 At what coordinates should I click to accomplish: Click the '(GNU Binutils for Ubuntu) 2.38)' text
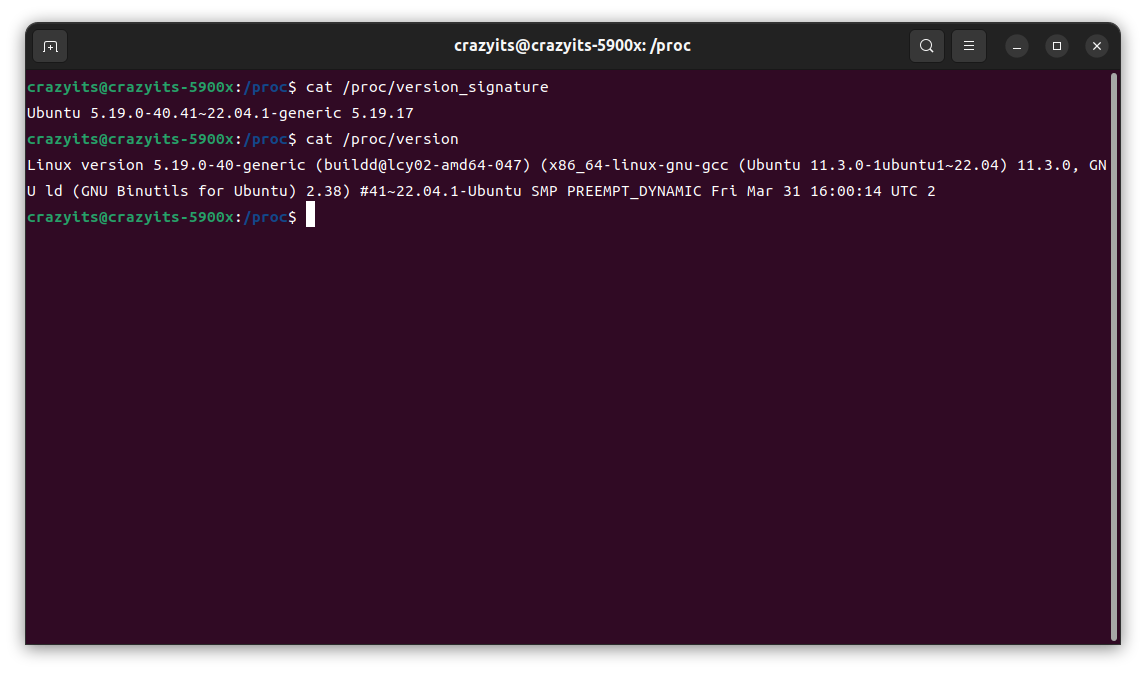pos(211,191)
